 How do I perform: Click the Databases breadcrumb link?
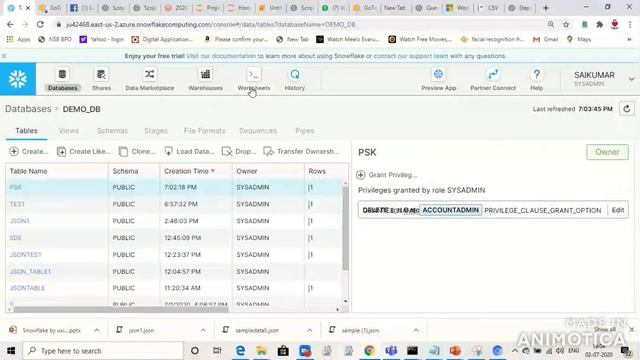[28, 109]
